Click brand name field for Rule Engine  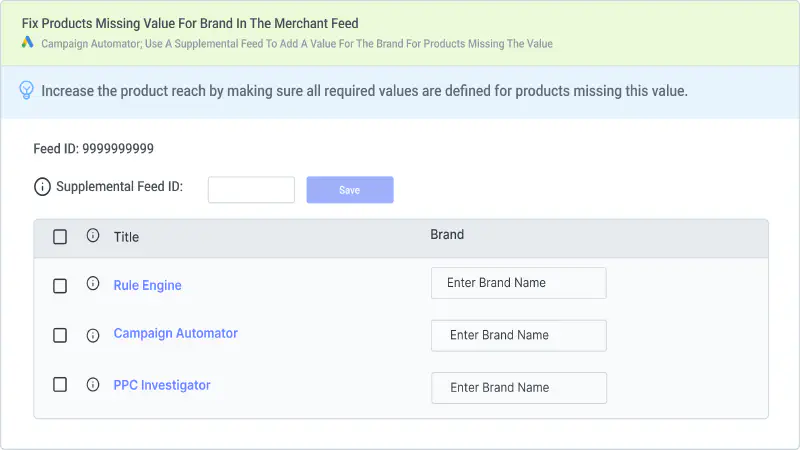[519, 283]
